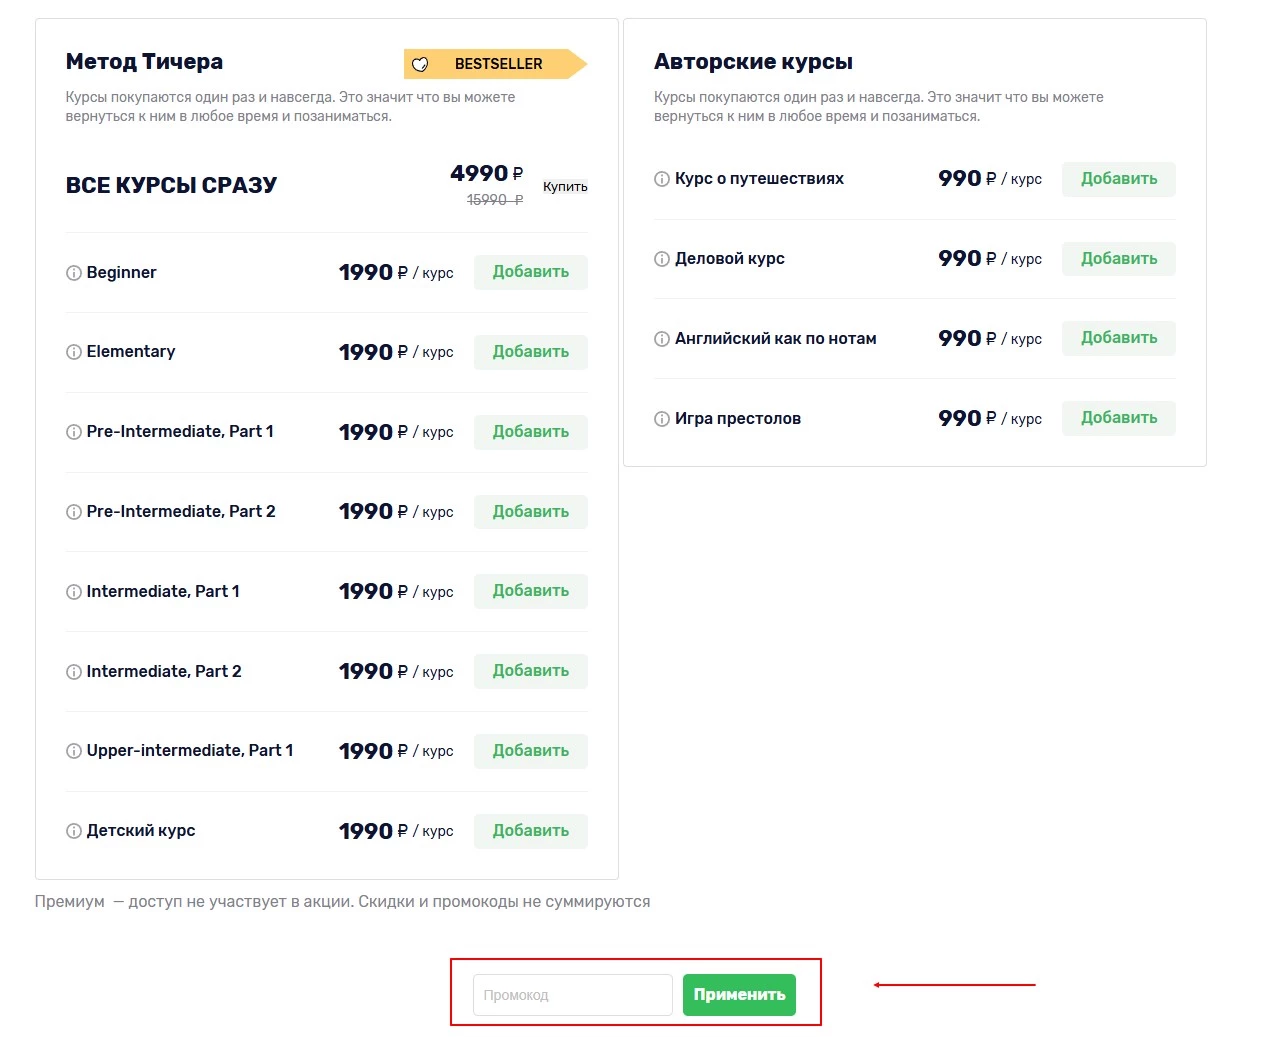Open info icon beside Elementary course

tap(73, 352)
